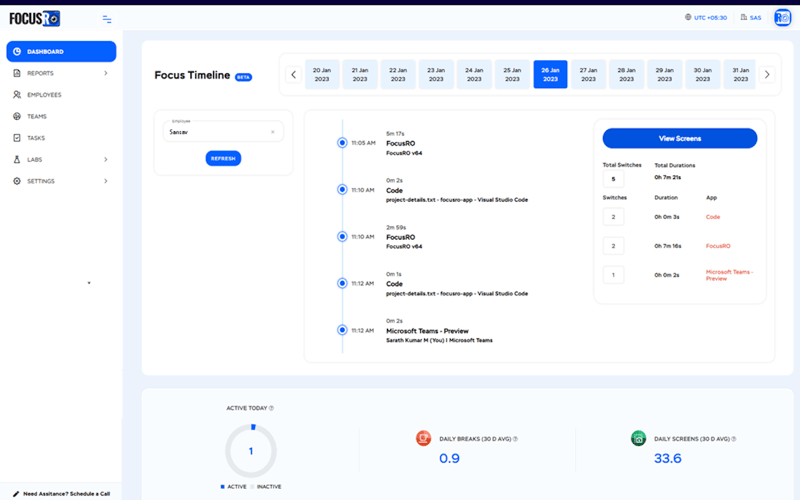Image resolution: width=800 pixels, height=500 pixels.
Task: Click the 11:12 AM Microsoft Teams timeline marker
Action: tap(342, 330)
